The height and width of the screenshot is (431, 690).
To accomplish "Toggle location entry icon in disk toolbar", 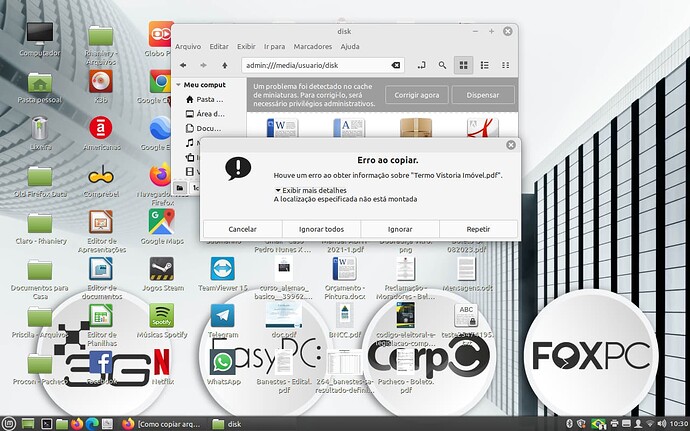I will coord(421,65).
